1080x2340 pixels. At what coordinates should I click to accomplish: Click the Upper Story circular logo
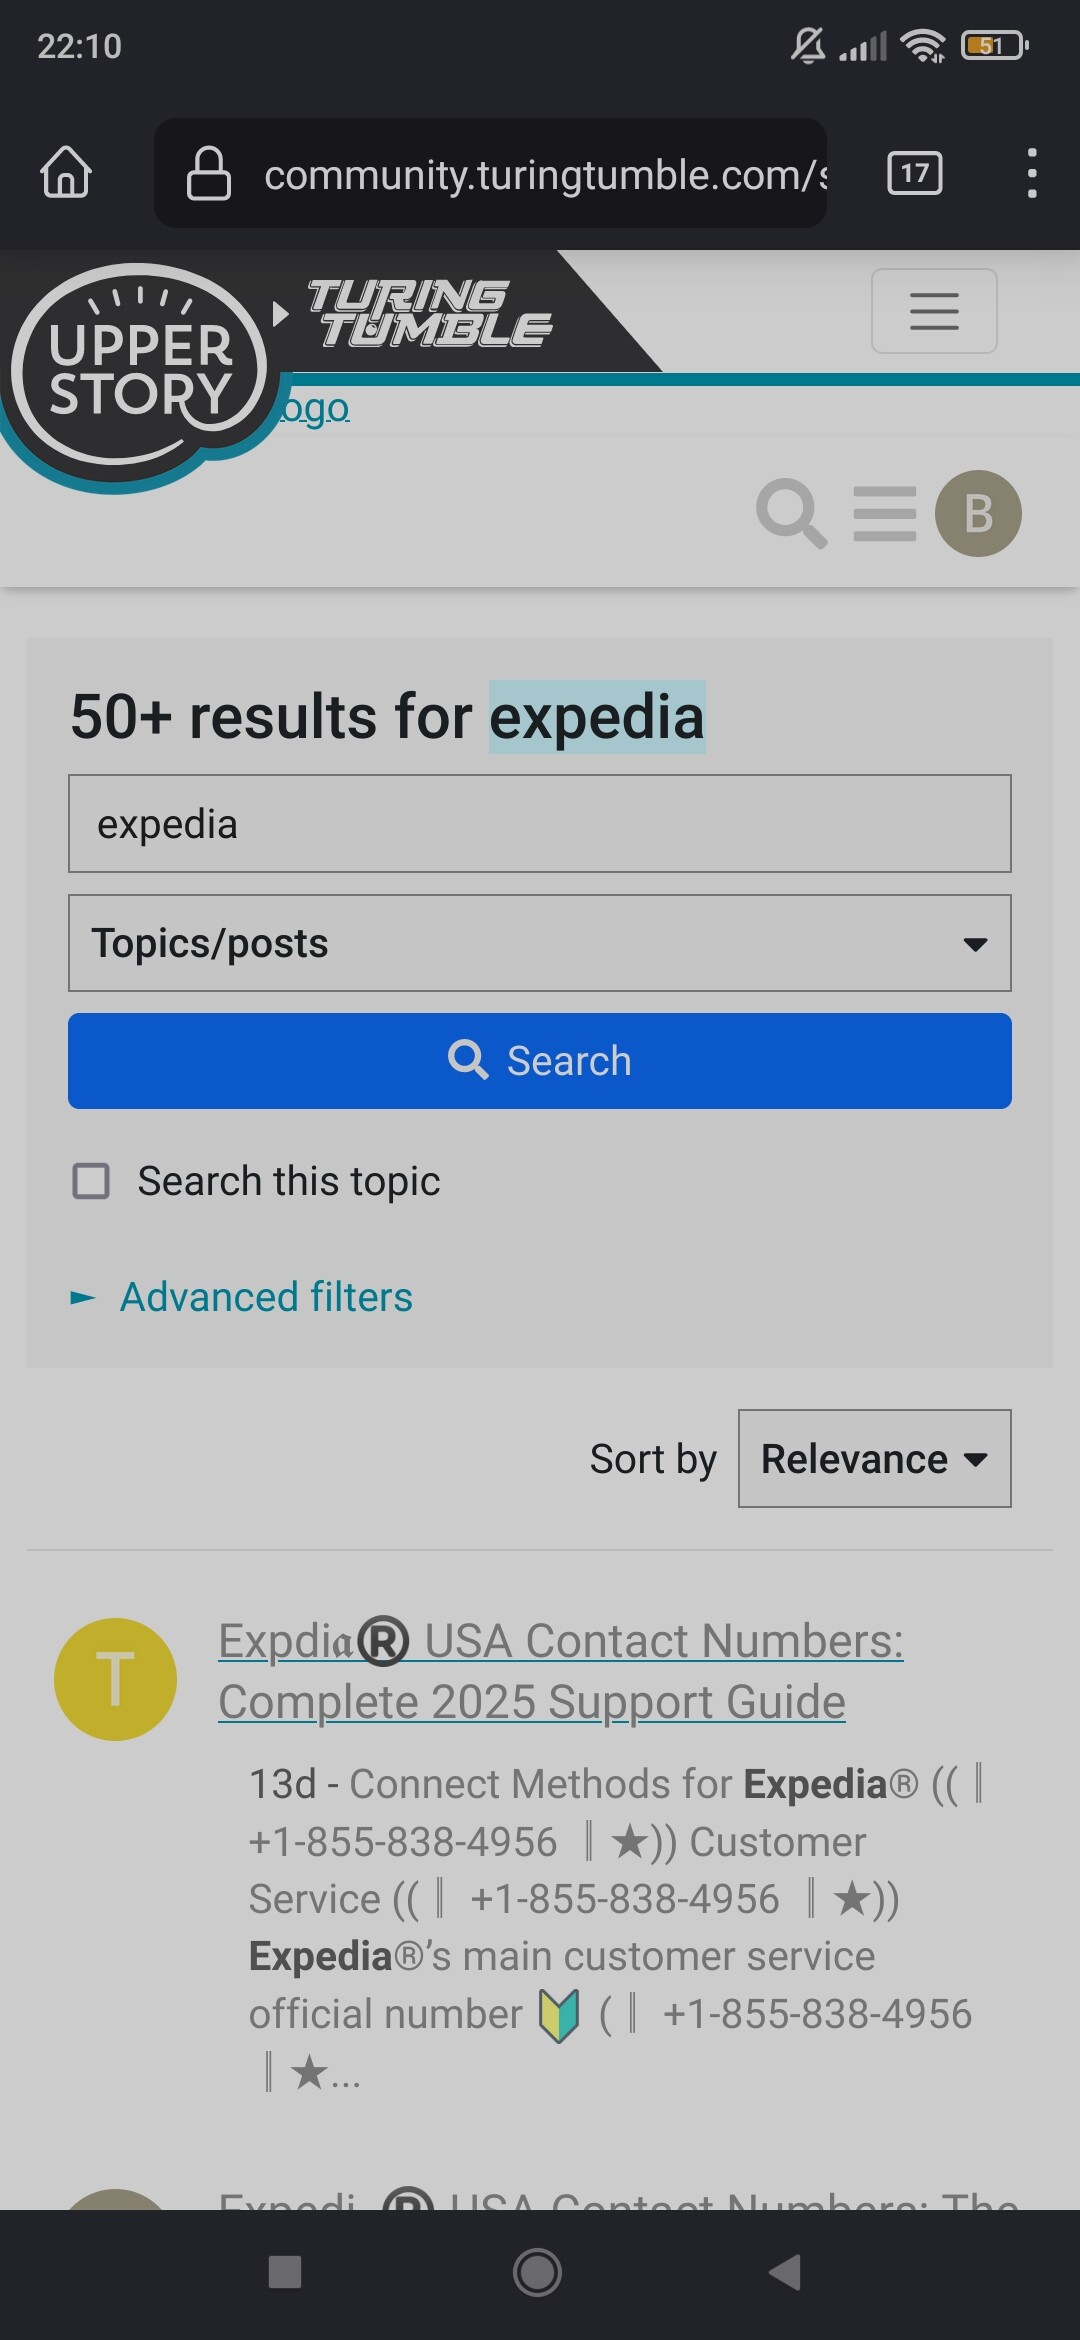(x=140, y=370)
